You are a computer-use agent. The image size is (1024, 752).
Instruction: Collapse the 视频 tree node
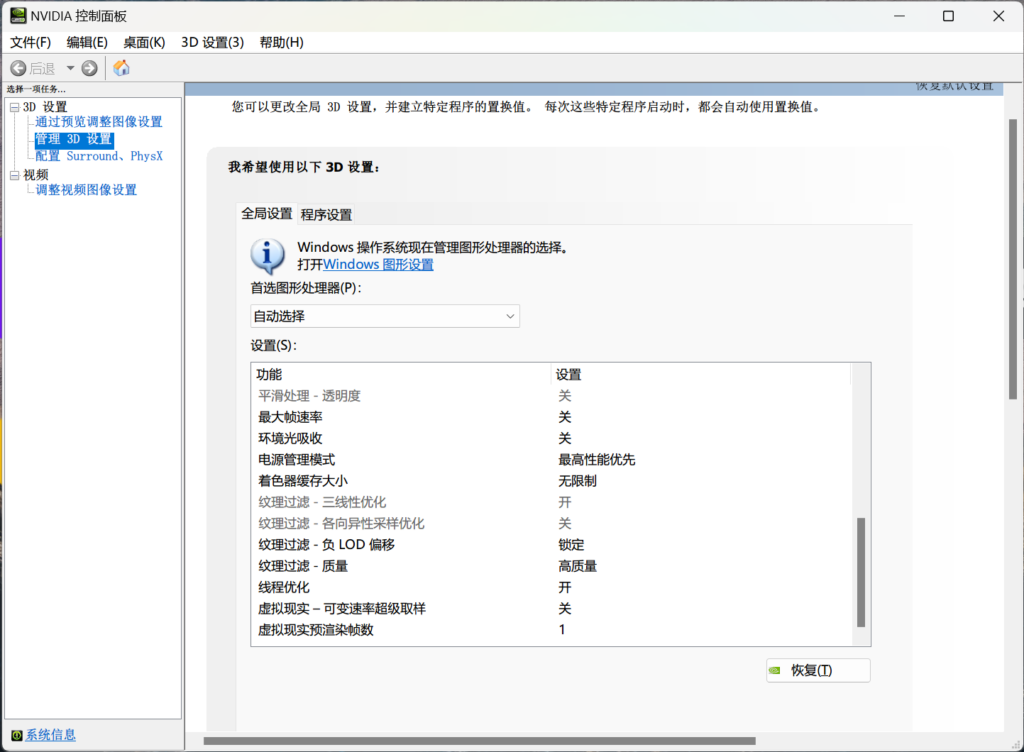tap(14, 175)
